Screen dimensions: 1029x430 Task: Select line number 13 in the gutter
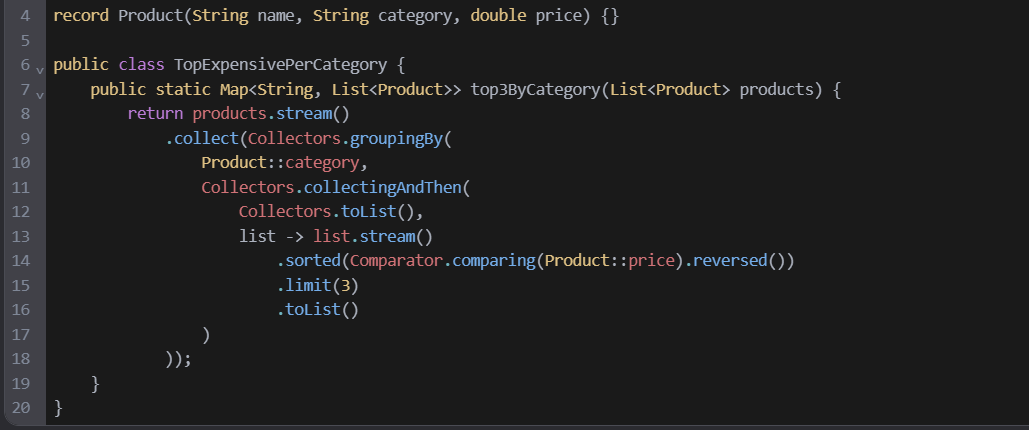coord(21,236)
